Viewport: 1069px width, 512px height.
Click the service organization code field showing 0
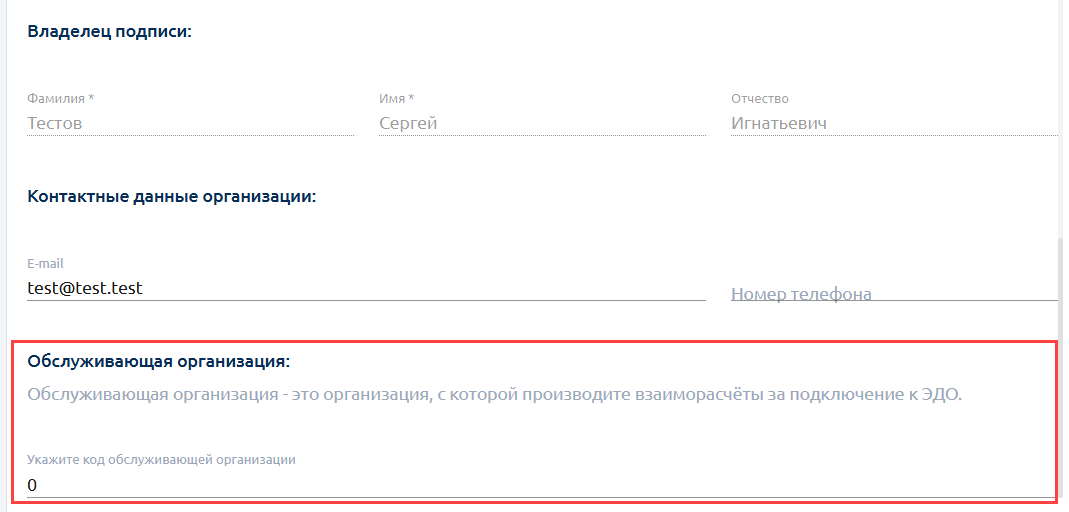pos(540,486)
